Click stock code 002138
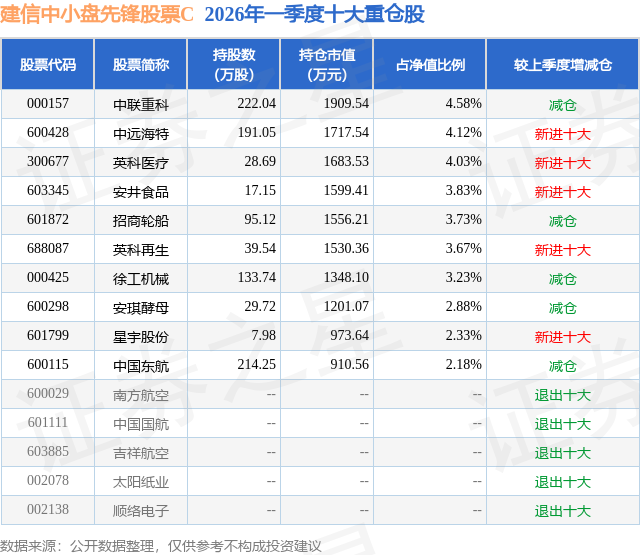Screen dimensions: 640x555 tap(48, 509)
